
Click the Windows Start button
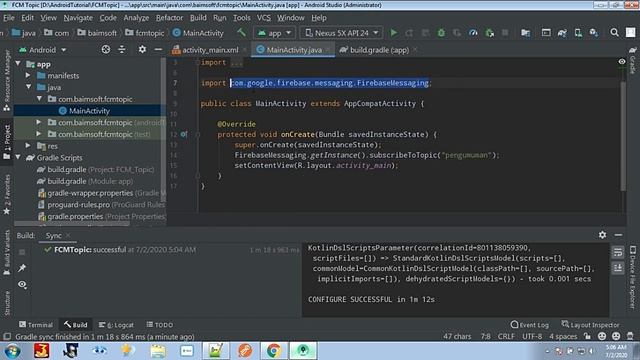pos(13,351)
